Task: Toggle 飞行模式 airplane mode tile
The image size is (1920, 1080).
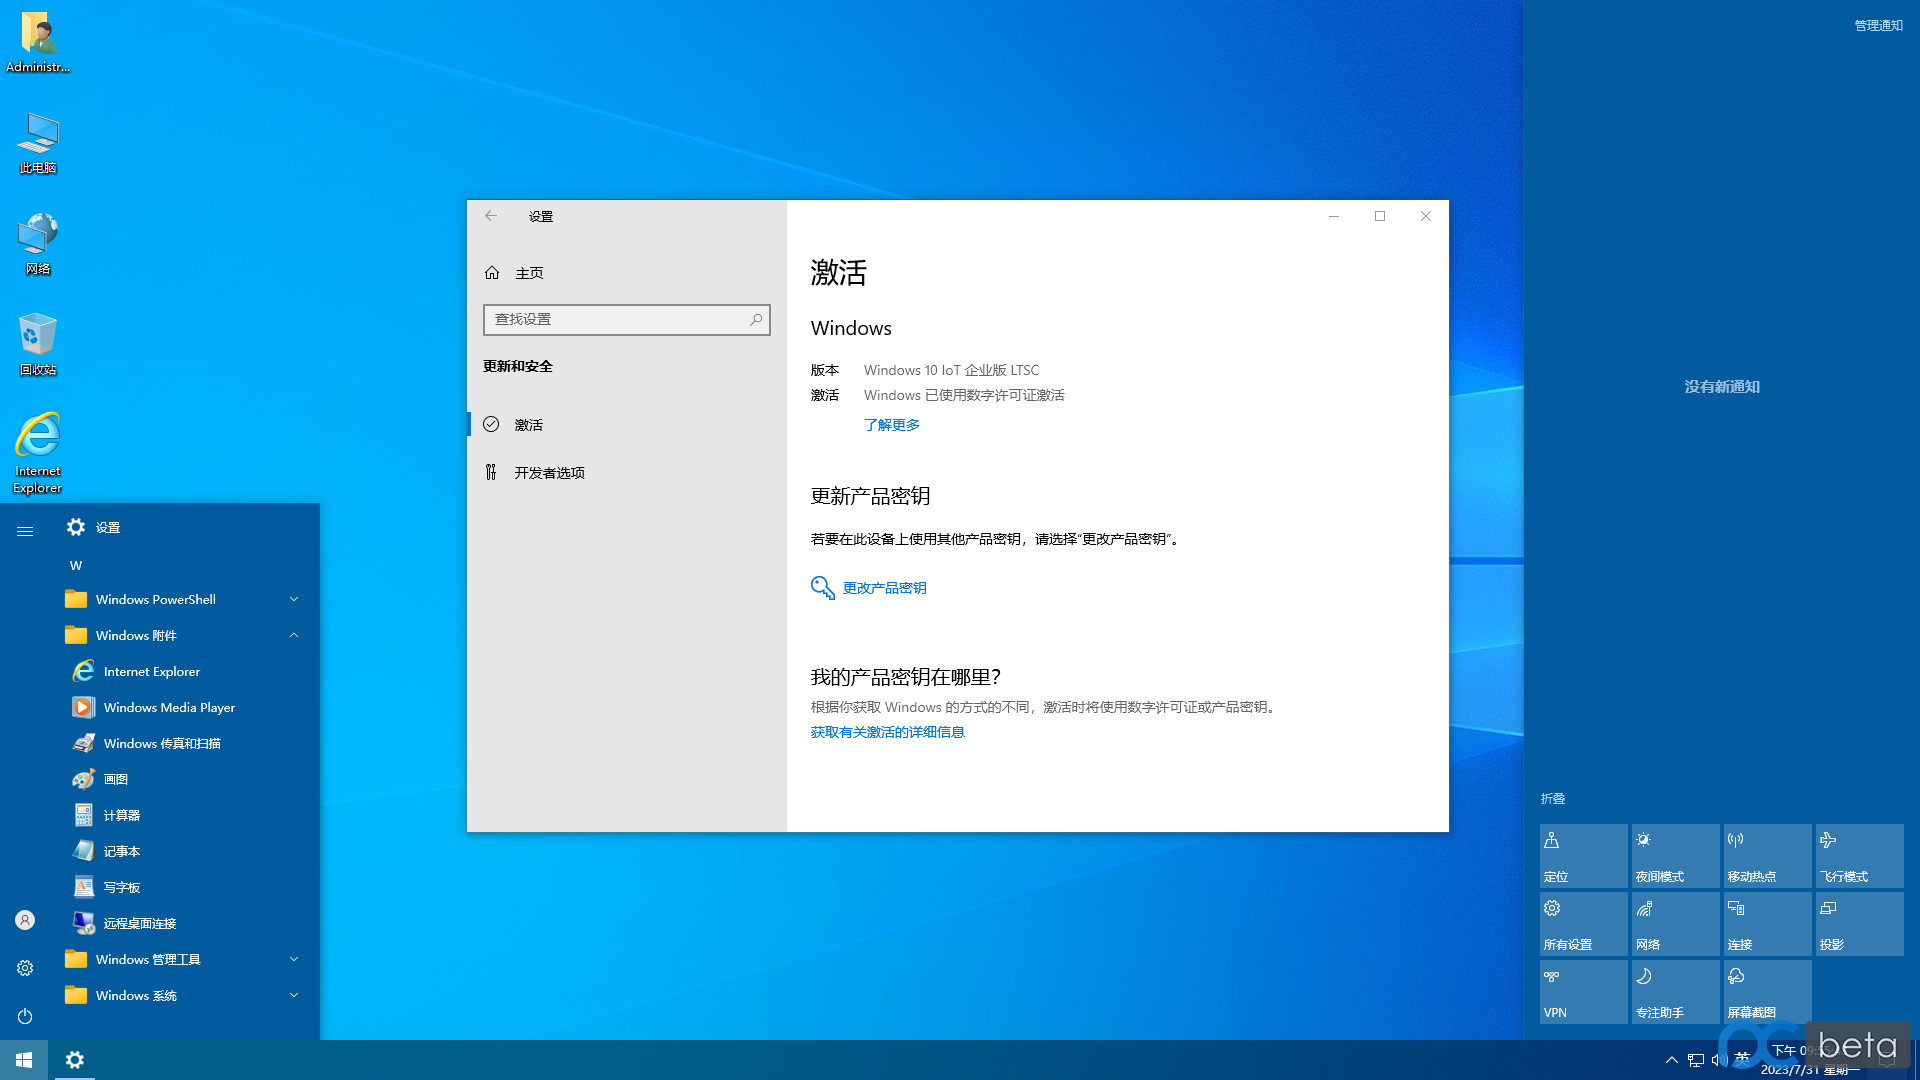Action: pyautogui.click(x=1860, y=856)
